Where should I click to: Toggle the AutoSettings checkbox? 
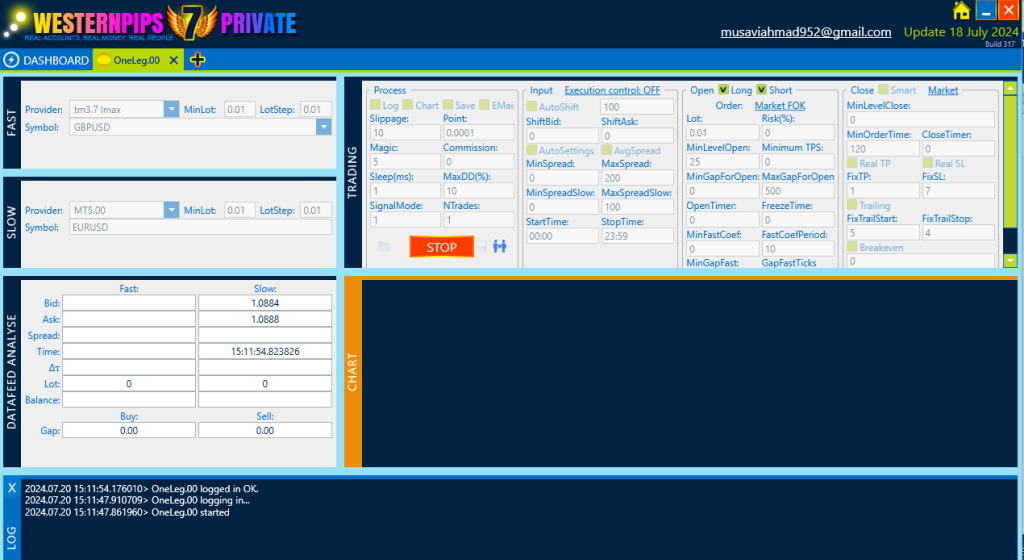pyautogui.click(x=532, y=150)
